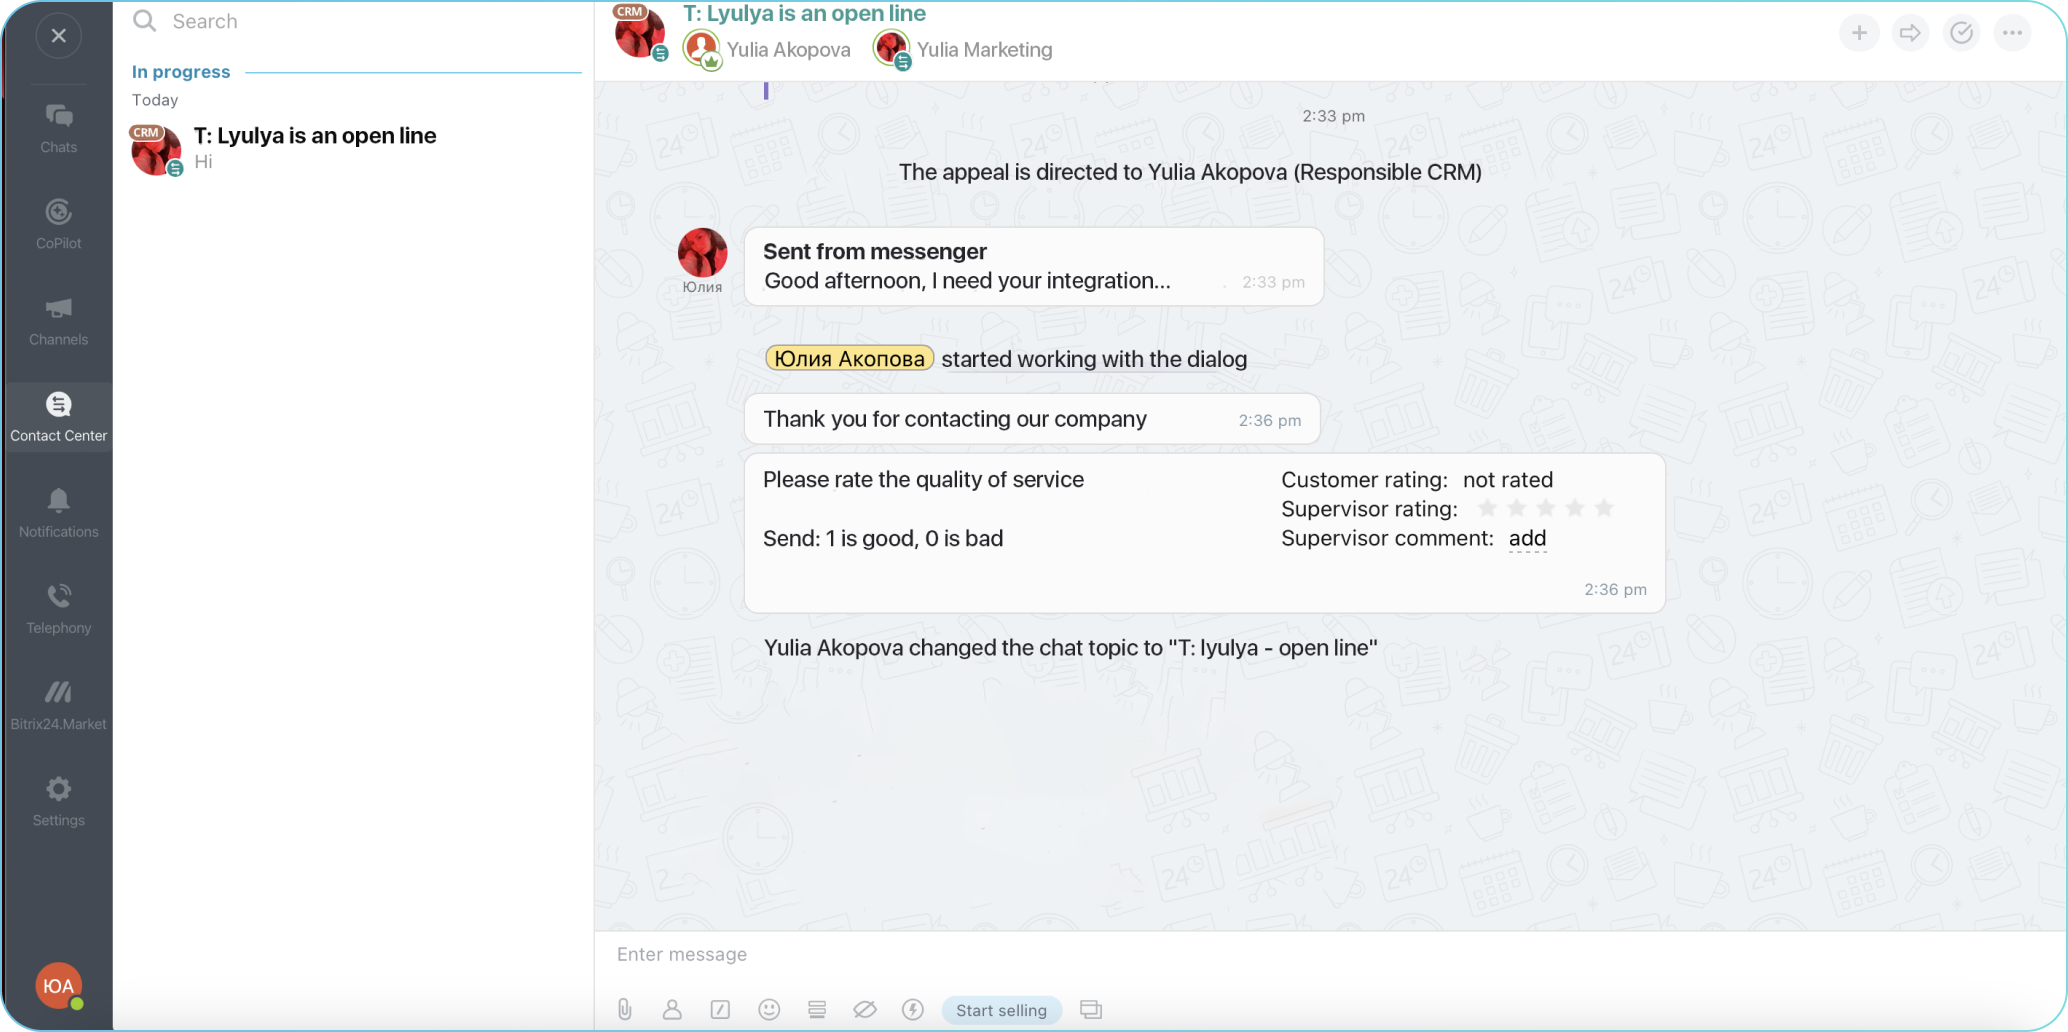
Task: Click the mention user person icon
Action: click(672, 1010)
